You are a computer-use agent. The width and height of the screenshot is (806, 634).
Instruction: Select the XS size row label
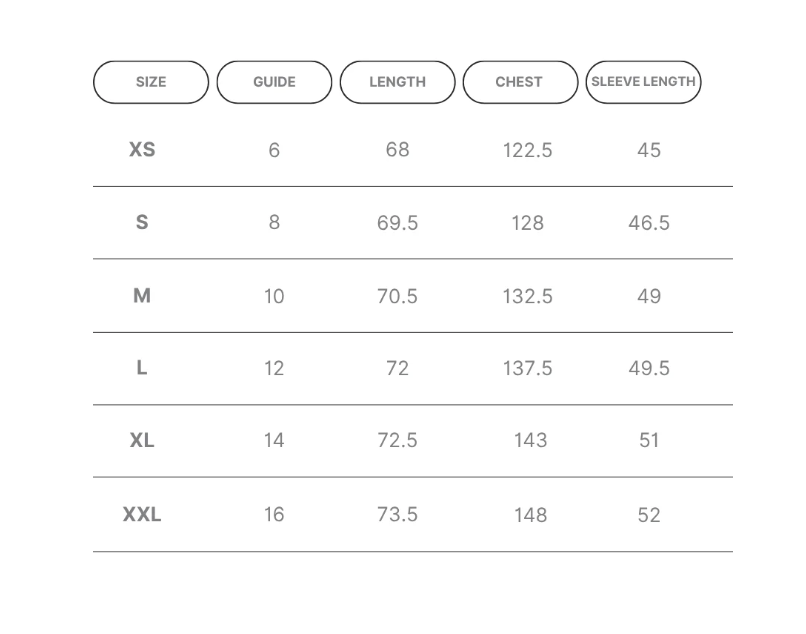point(142,150)
